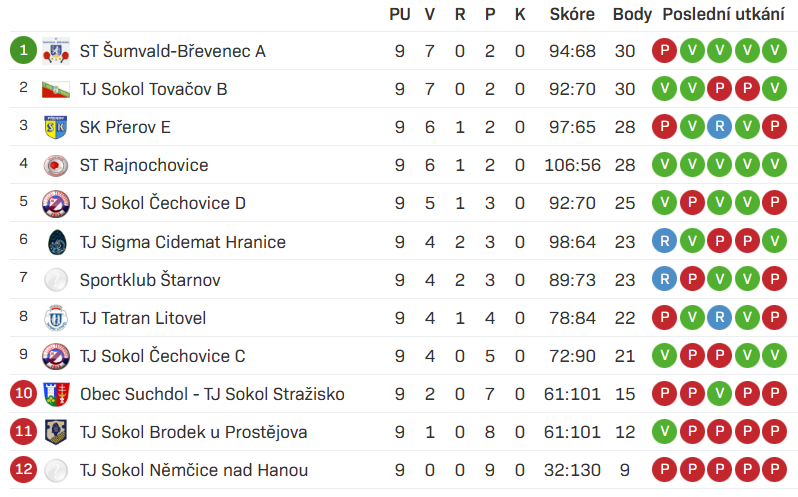This screenshot has width=798, height=497.
Task: Click ST Rajnochovice club logo
Action: tap(55, 165)
